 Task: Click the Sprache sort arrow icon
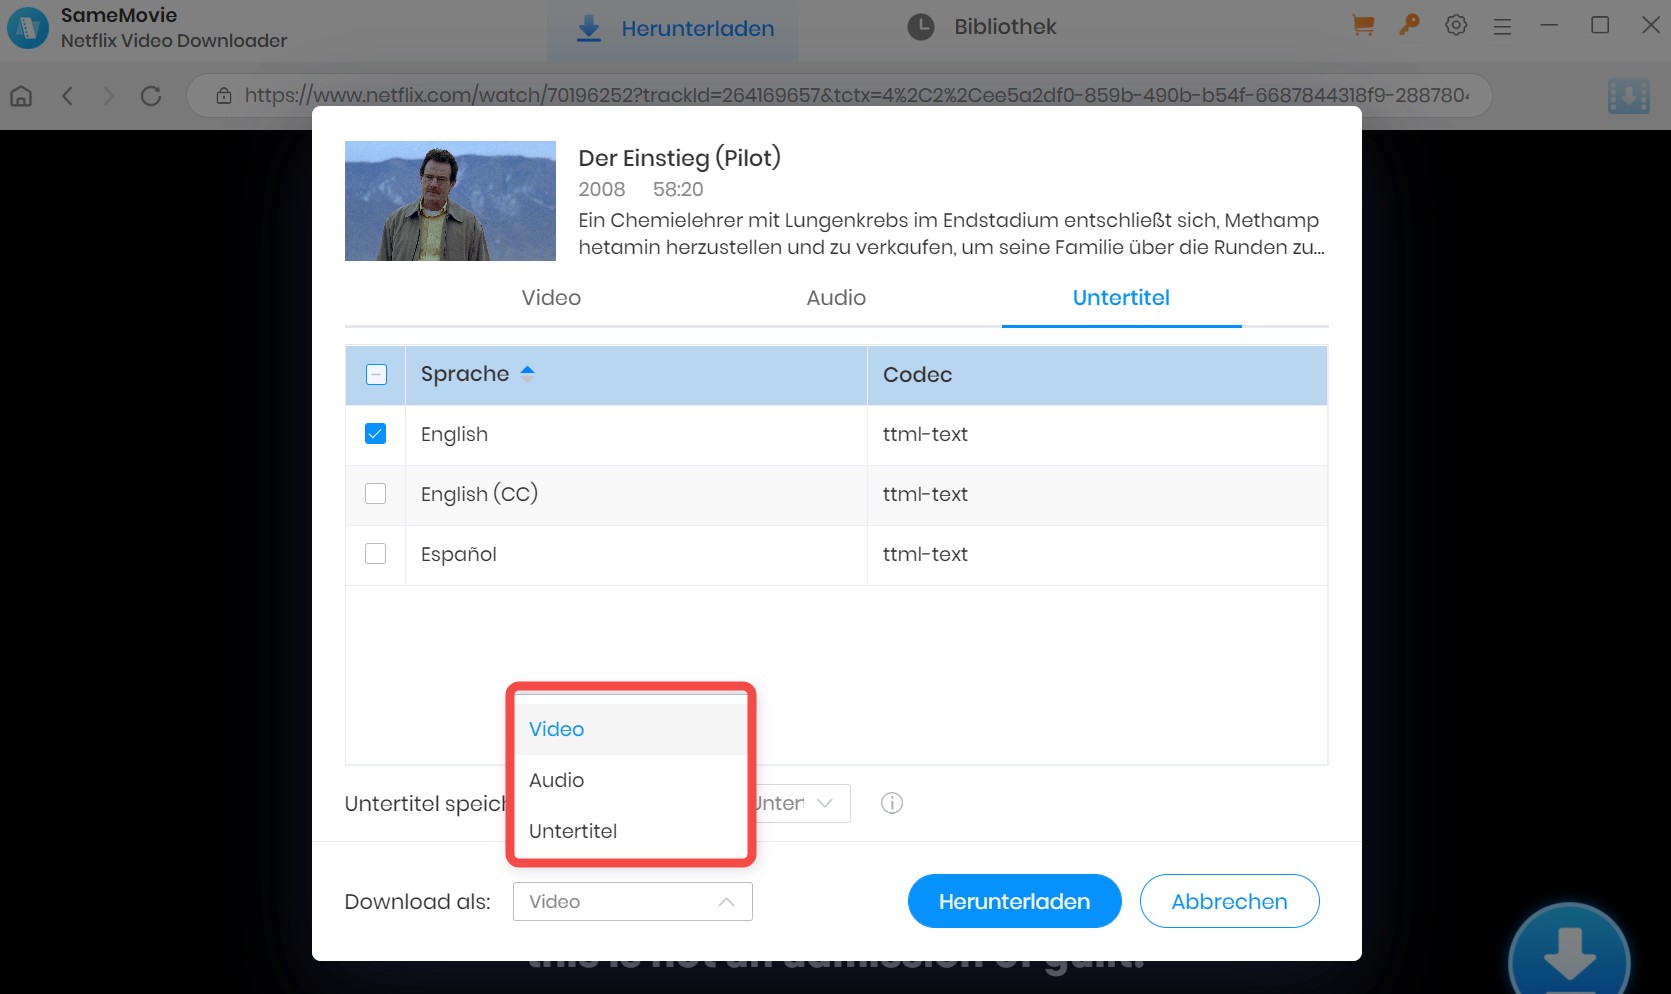click(527, 373)
